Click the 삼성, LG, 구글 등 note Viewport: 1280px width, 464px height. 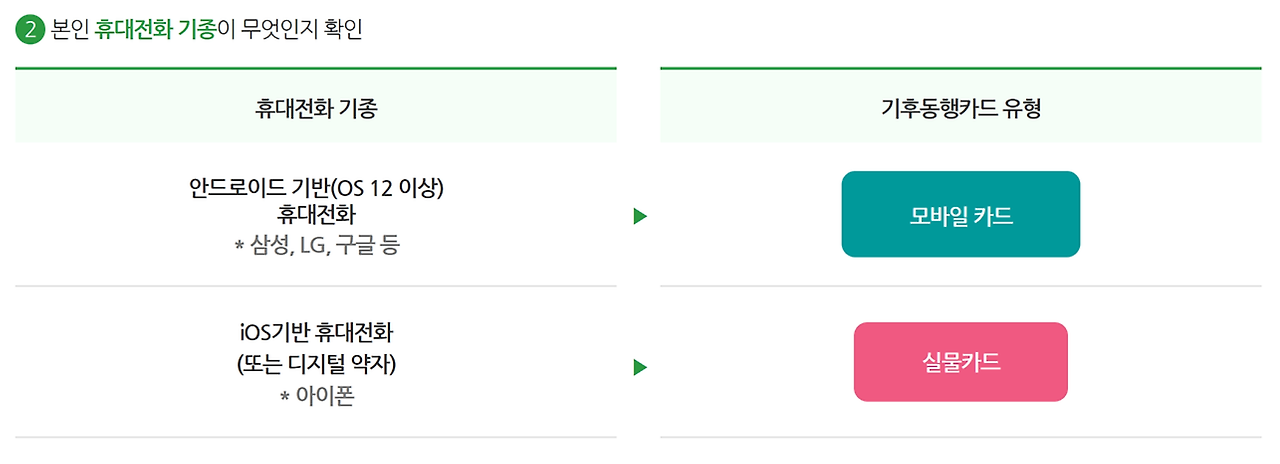point(316,244)
